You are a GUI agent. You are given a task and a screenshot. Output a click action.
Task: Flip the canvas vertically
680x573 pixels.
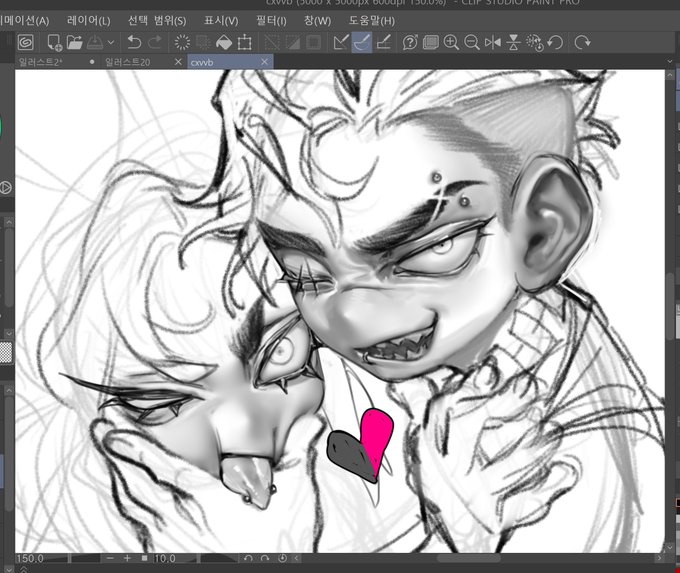click(513, 43)
